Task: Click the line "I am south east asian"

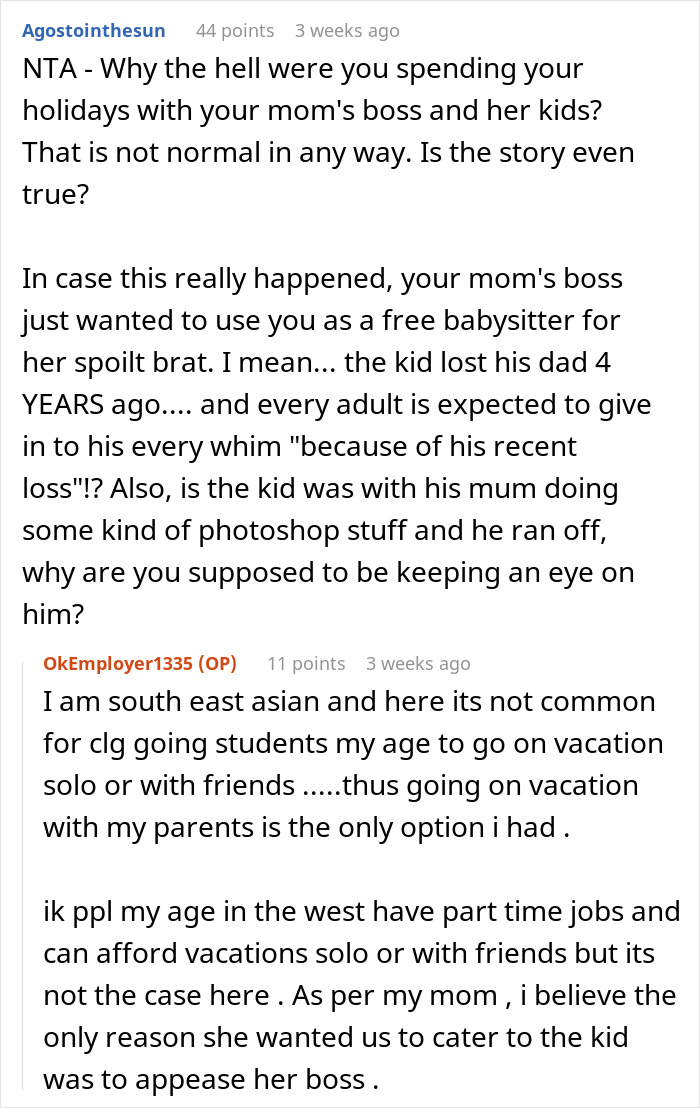Action: pos(349,702)
